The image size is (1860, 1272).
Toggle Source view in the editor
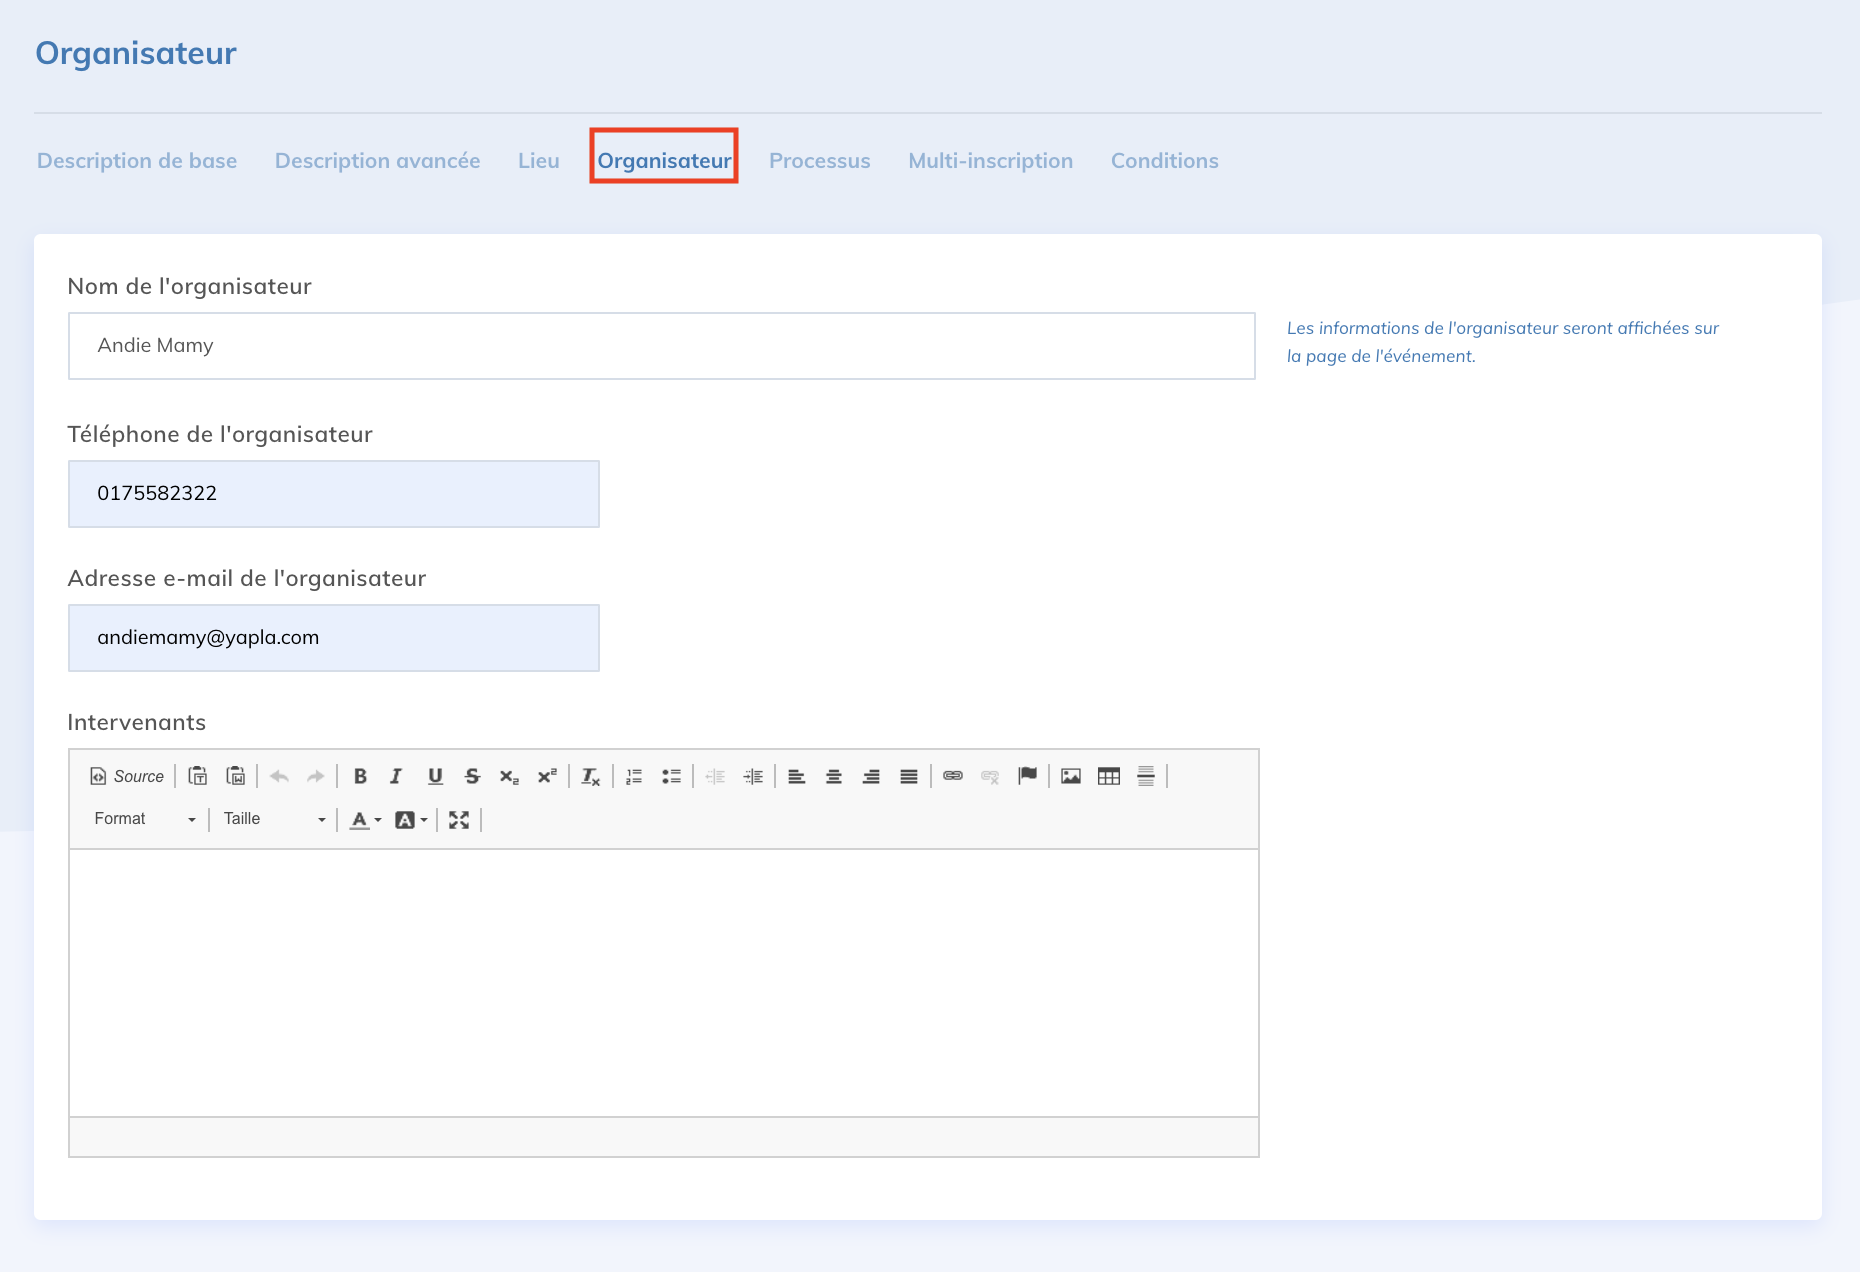(127, 776)
